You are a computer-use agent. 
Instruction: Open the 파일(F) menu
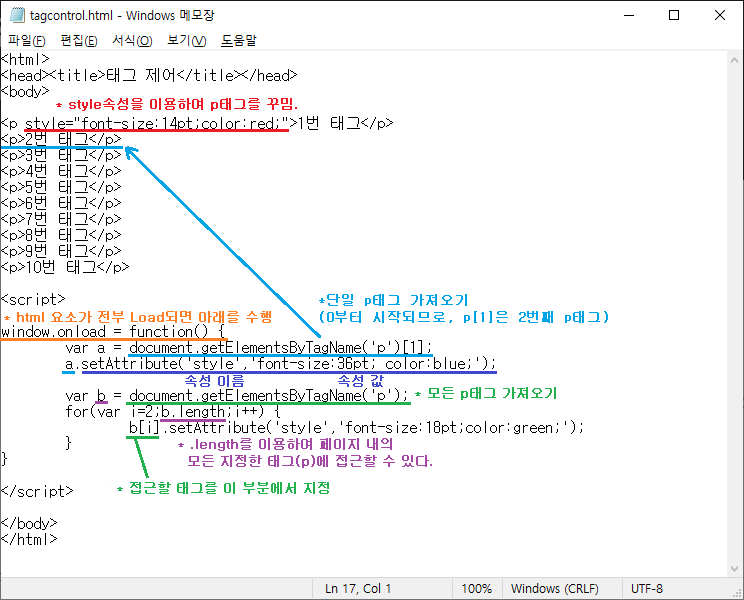coord(27,41)
